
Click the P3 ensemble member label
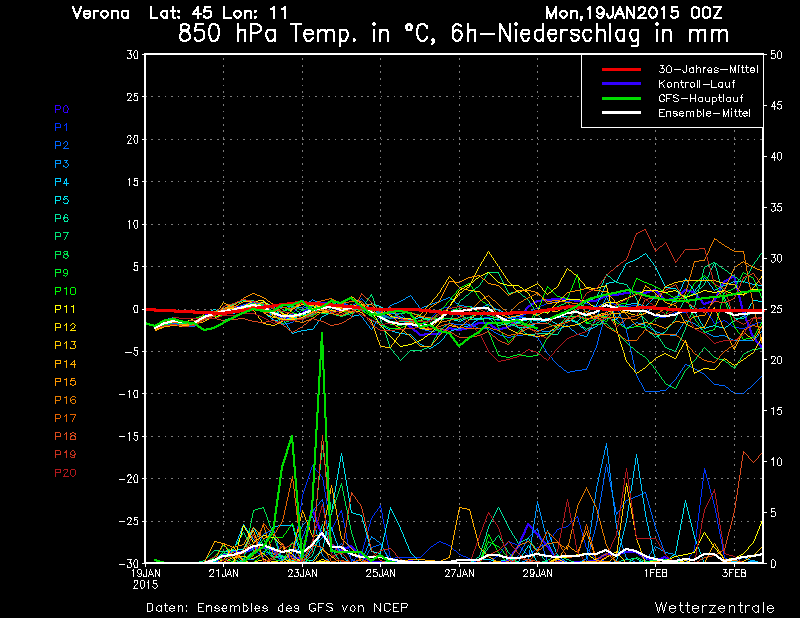point(62,164)
